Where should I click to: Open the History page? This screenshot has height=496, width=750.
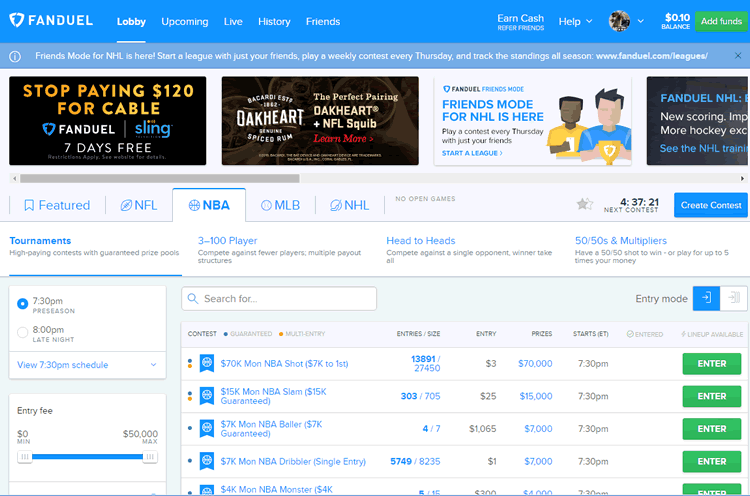point(274,22)
